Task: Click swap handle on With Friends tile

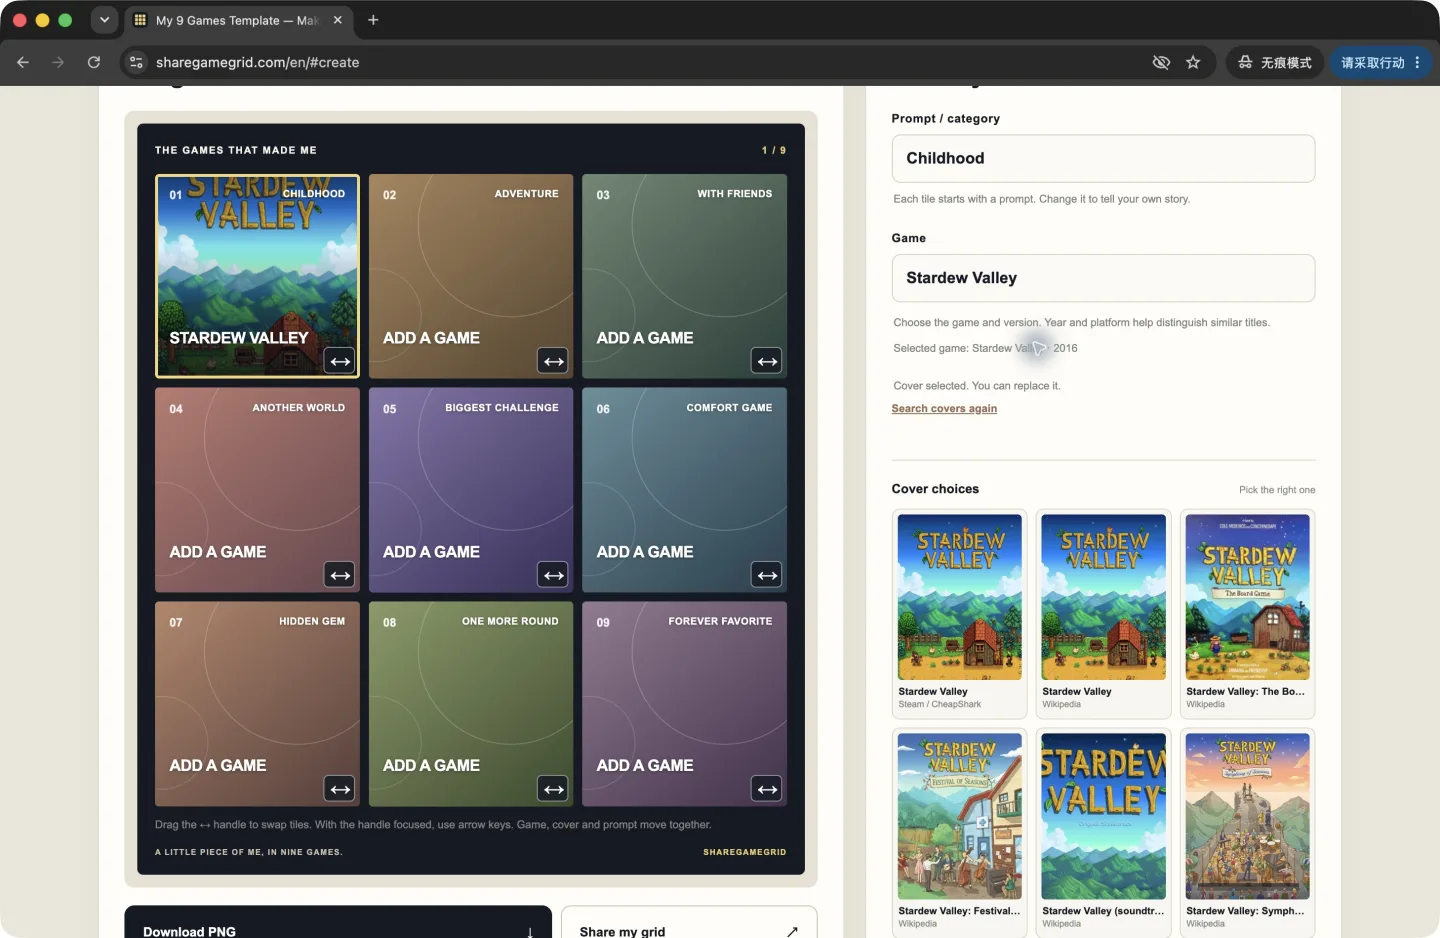Action: point(767,361)
